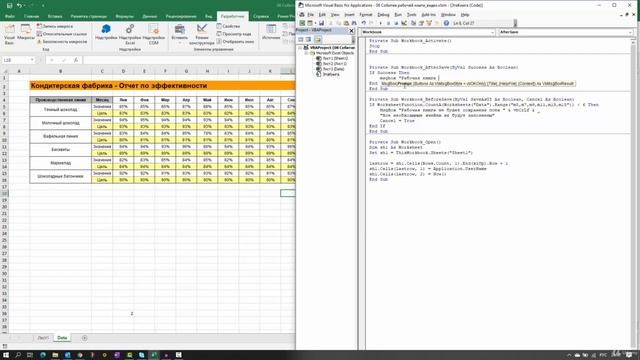Open Свойства in Excel developer ribbon
Screen dimensions: 640x360
(x=228, y=26)
